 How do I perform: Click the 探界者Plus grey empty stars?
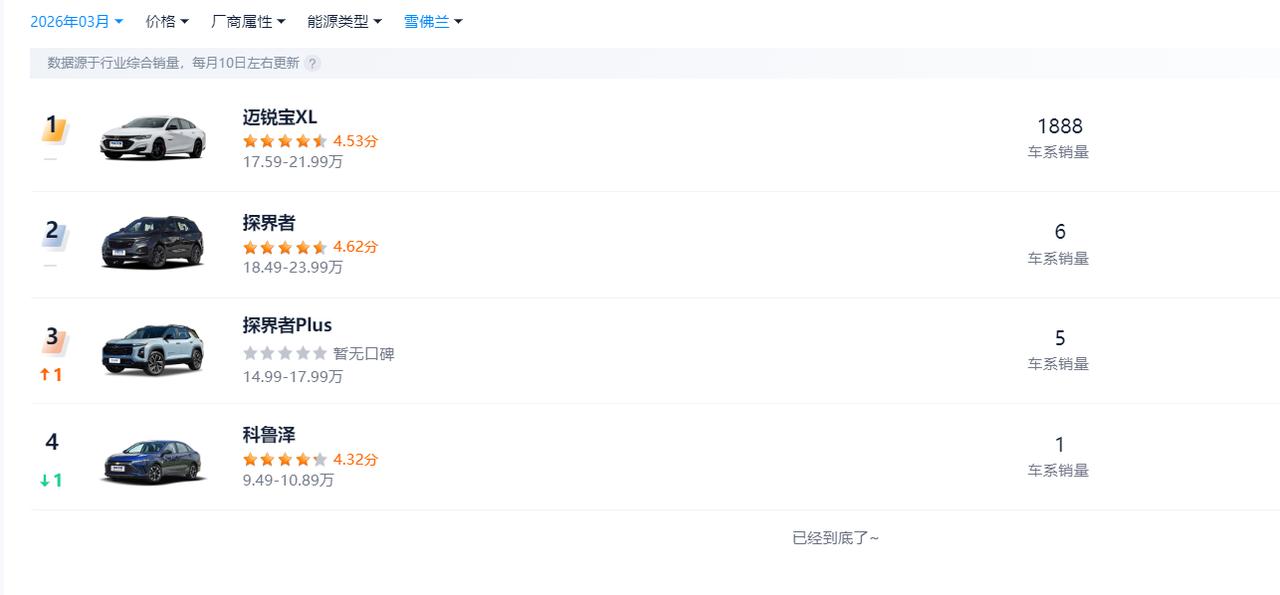pos(285,353)
